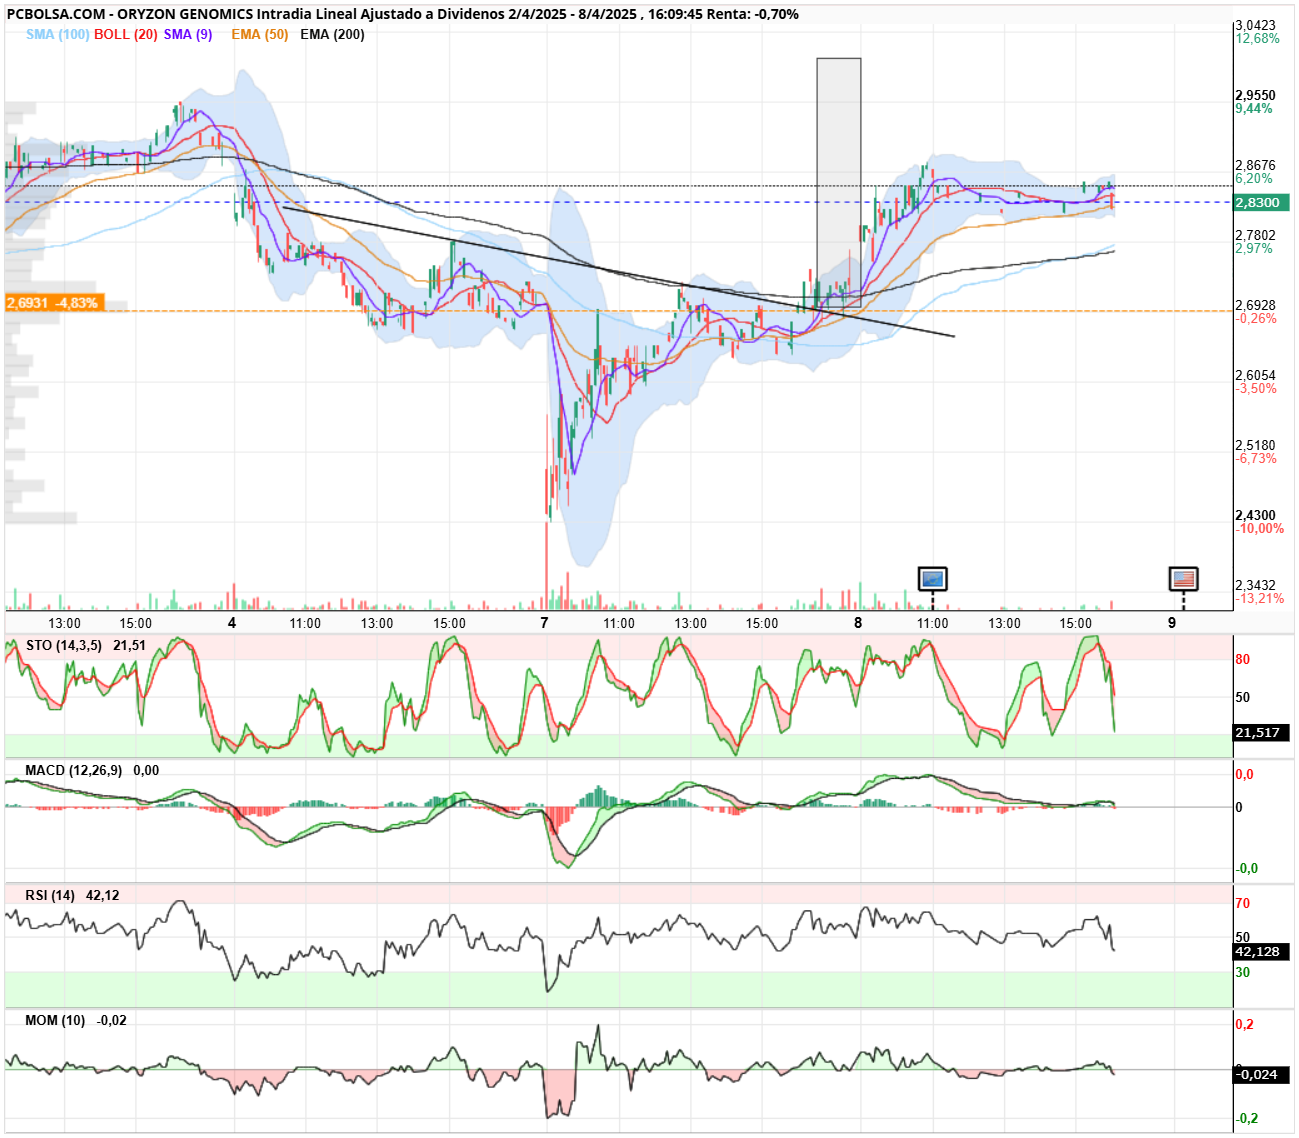
Task: Click the 2,6928 price axis label
Action: (x=1255, y=305)
